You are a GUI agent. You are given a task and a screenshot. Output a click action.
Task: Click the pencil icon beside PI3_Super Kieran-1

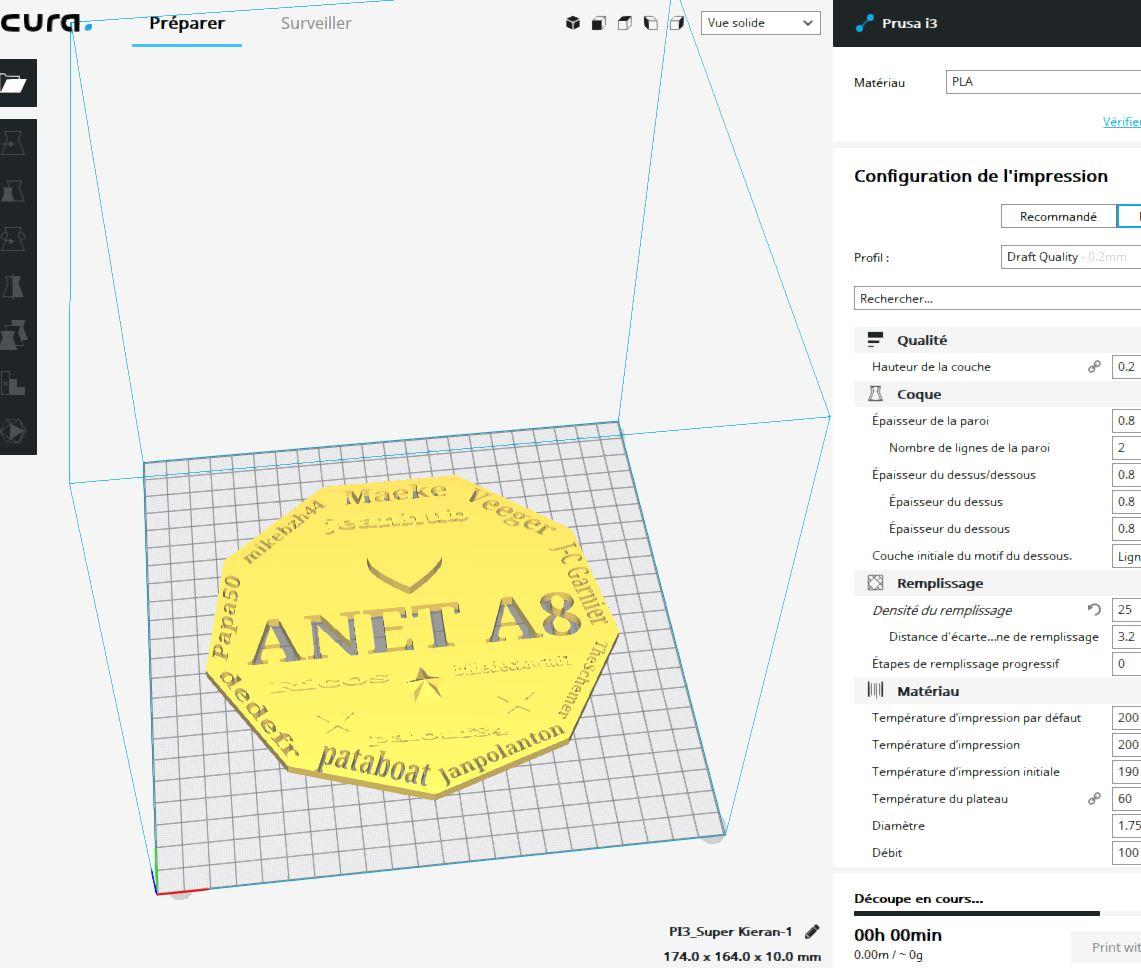click(812, 932)
